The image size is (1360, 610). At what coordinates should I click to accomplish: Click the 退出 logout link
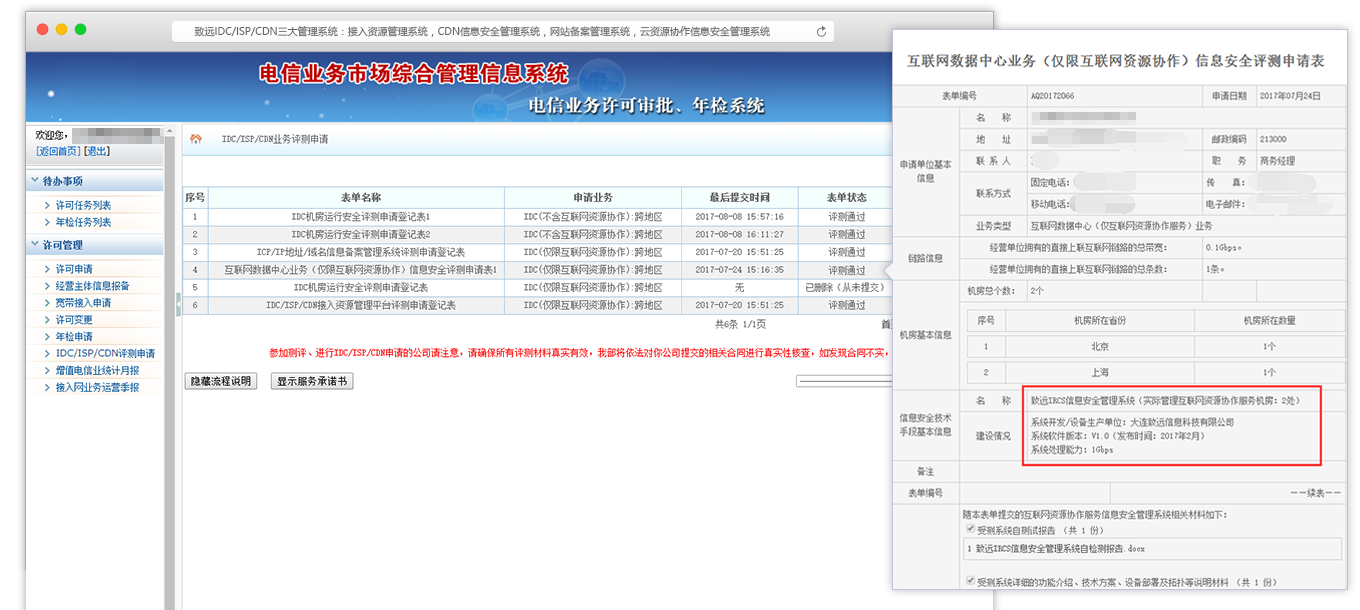coord(97,151)
